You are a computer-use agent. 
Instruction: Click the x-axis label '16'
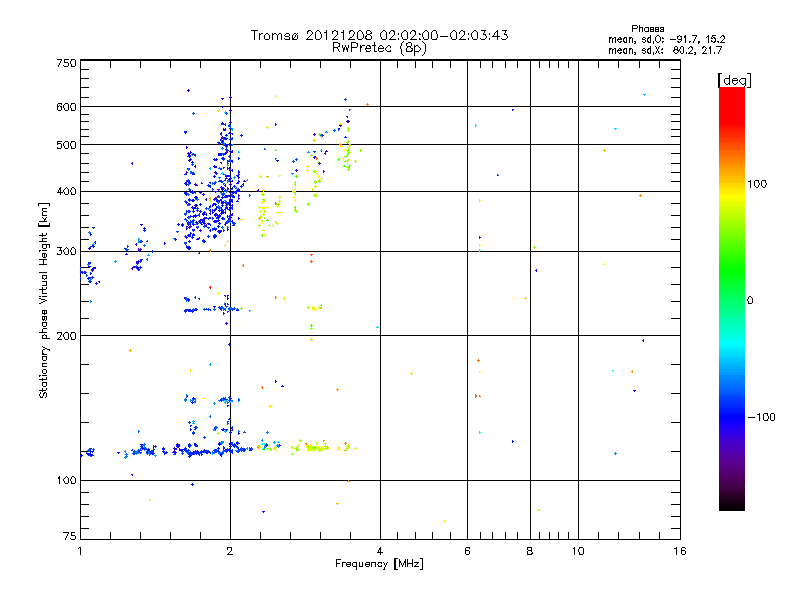680,551
